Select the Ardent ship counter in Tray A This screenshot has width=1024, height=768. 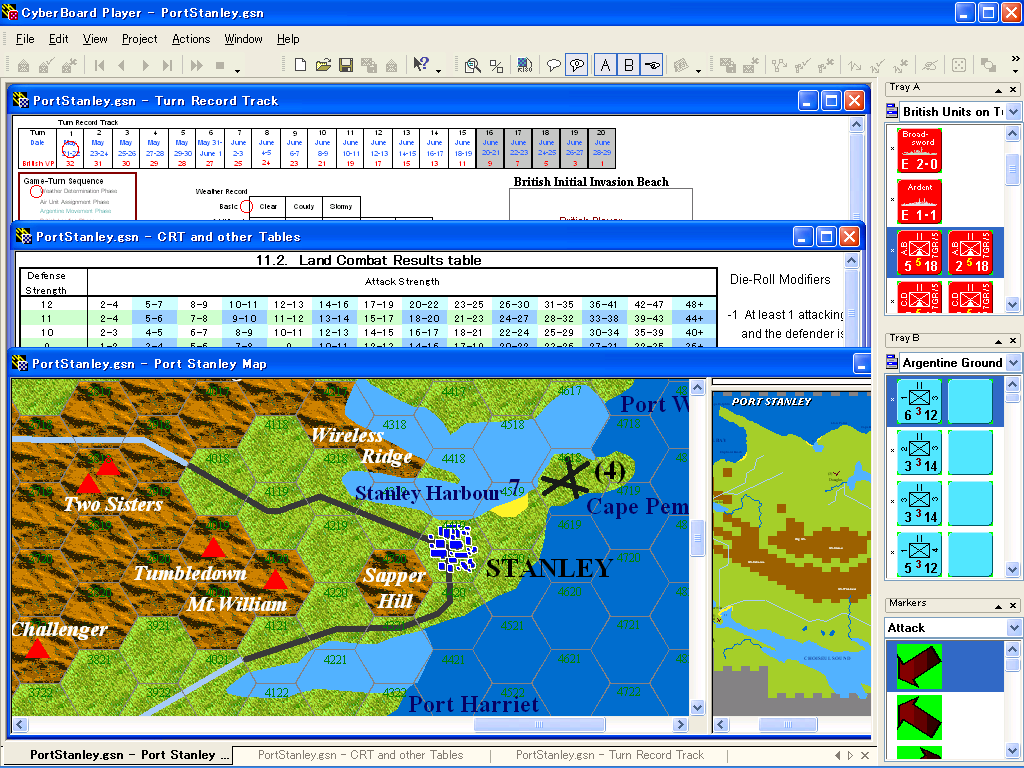pos(920,200)
